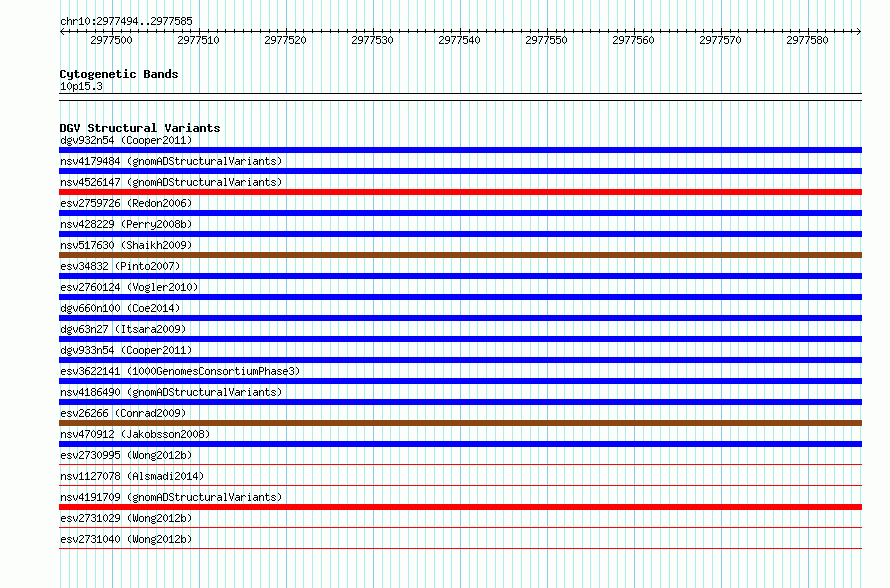Select the blue bar under esv2759726
Screen dimensions: 890x588
click(460, 213)
